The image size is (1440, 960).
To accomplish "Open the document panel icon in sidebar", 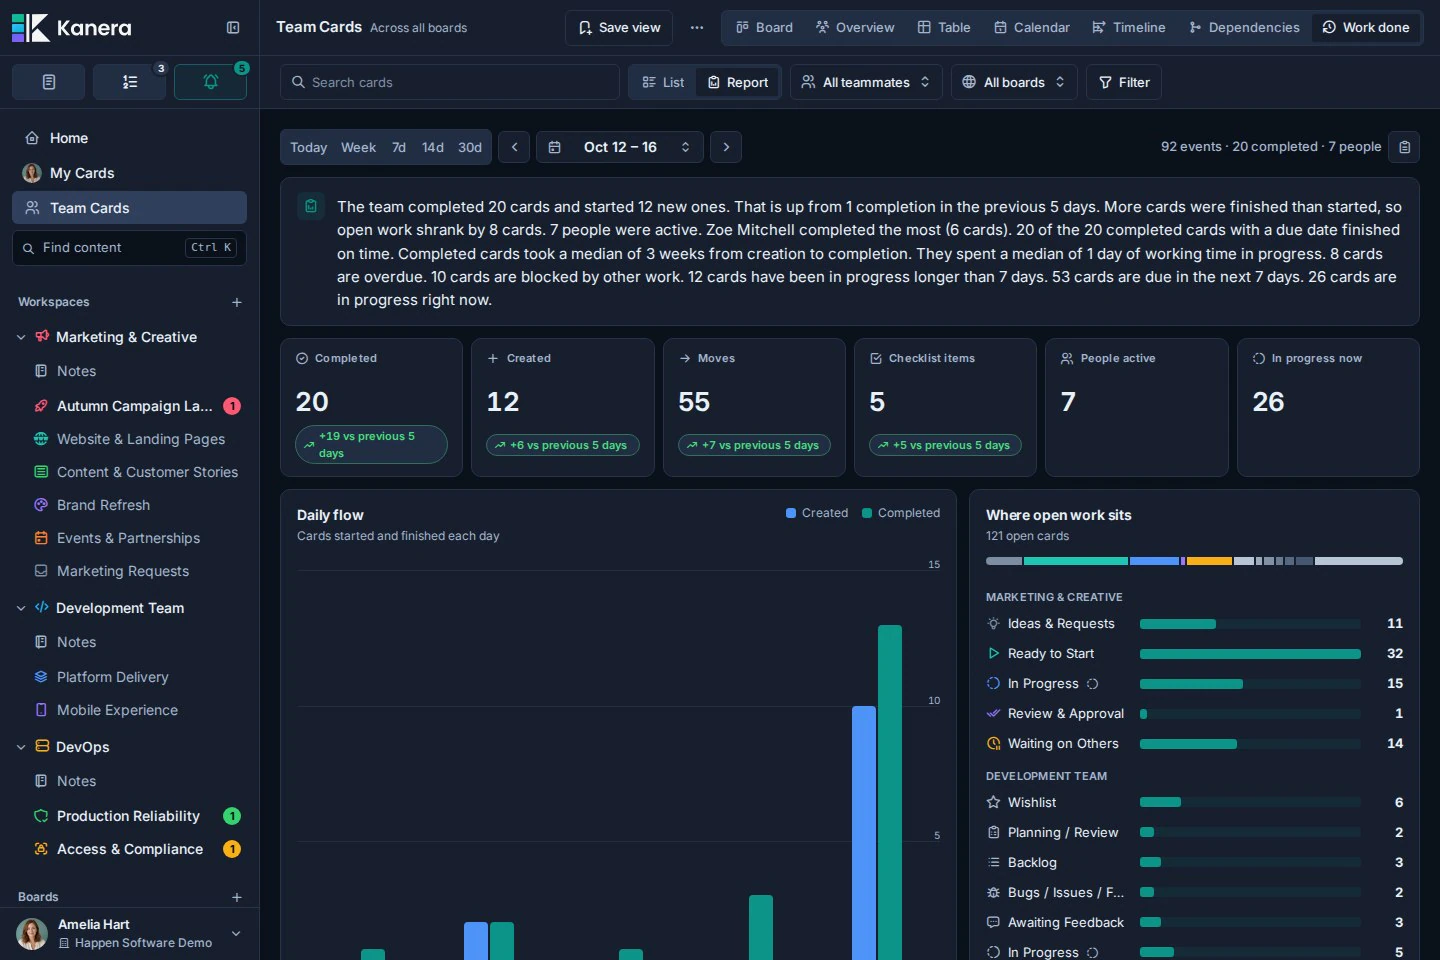I will point(48,82).
